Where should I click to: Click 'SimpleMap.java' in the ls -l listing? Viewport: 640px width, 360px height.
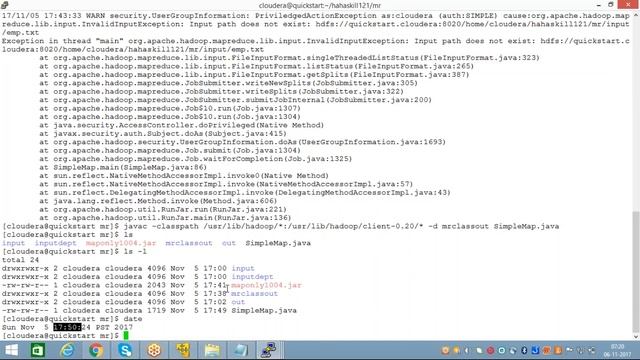click(x=264, y=310)
